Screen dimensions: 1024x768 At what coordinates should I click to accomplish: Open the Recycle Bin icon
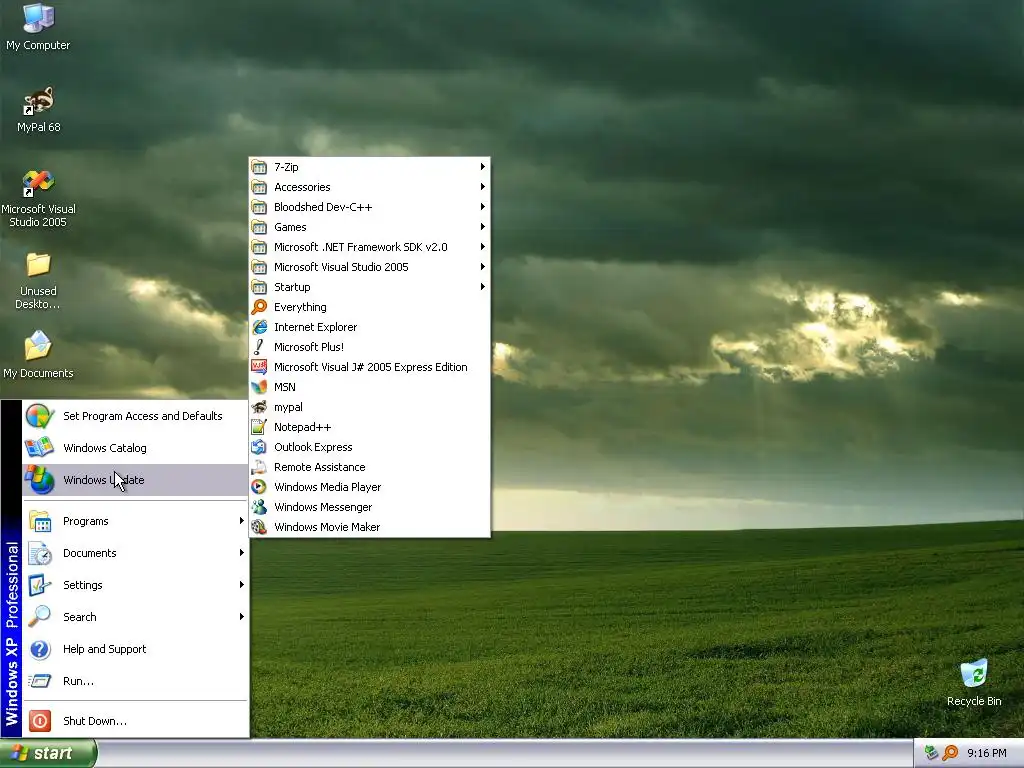click(974, 683)
